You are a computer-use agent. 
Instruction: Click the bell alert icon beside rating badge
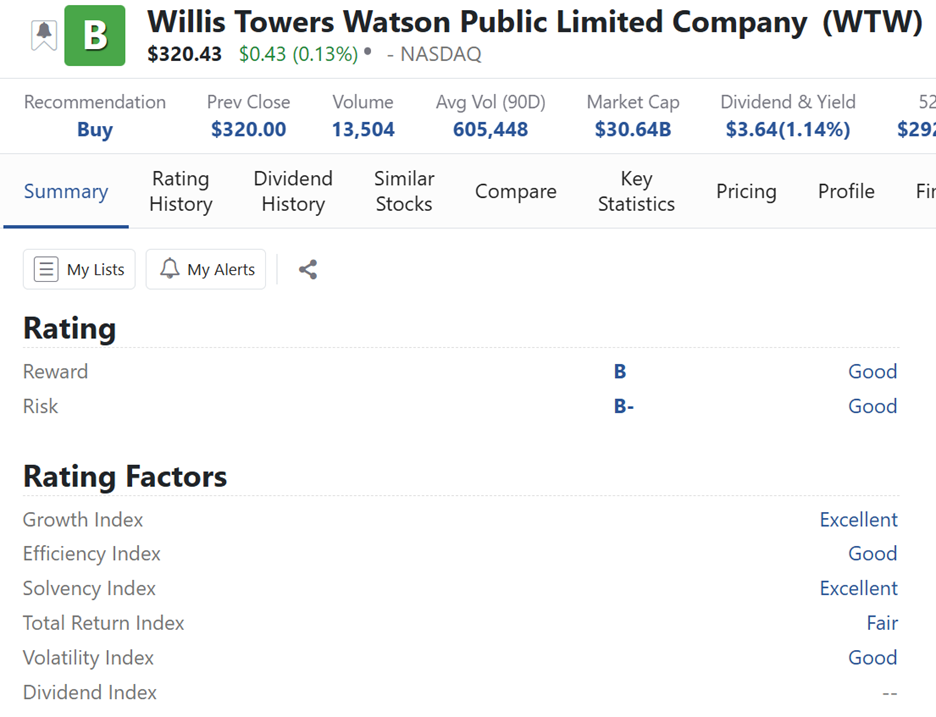pos(44,35)
